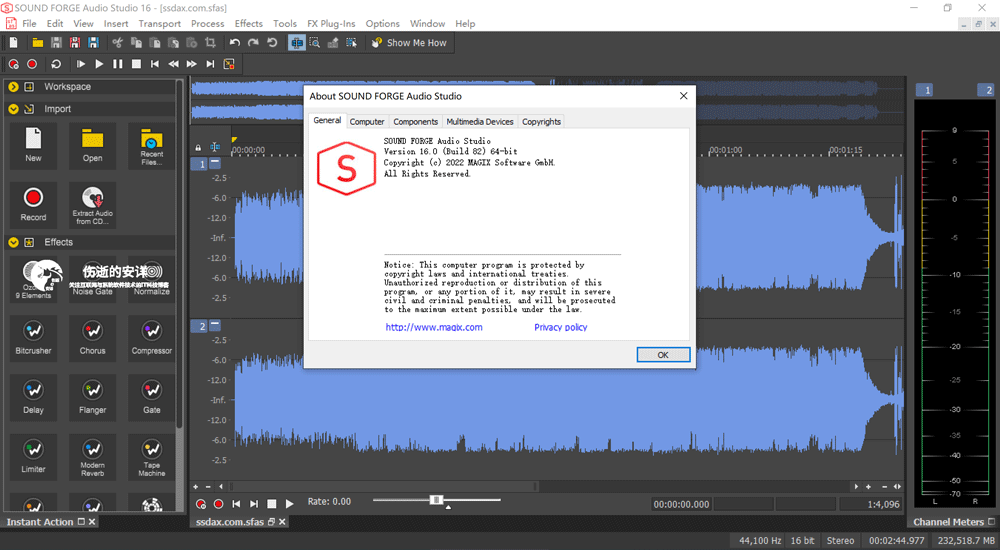Apply the Modern Reverb effect
Image resolution: width=1000 pixels, height=550 pixels.
pyautogui.click(x=92, y=457)
